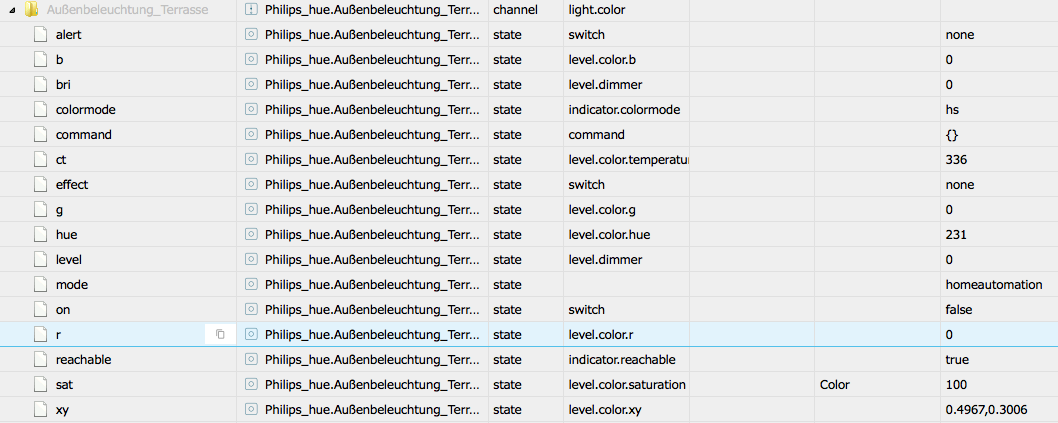Image resolution: width=1058 pixels, height=423 pixels.
Task: Click the homeautomation value of mode
Action: click(994, 285)
